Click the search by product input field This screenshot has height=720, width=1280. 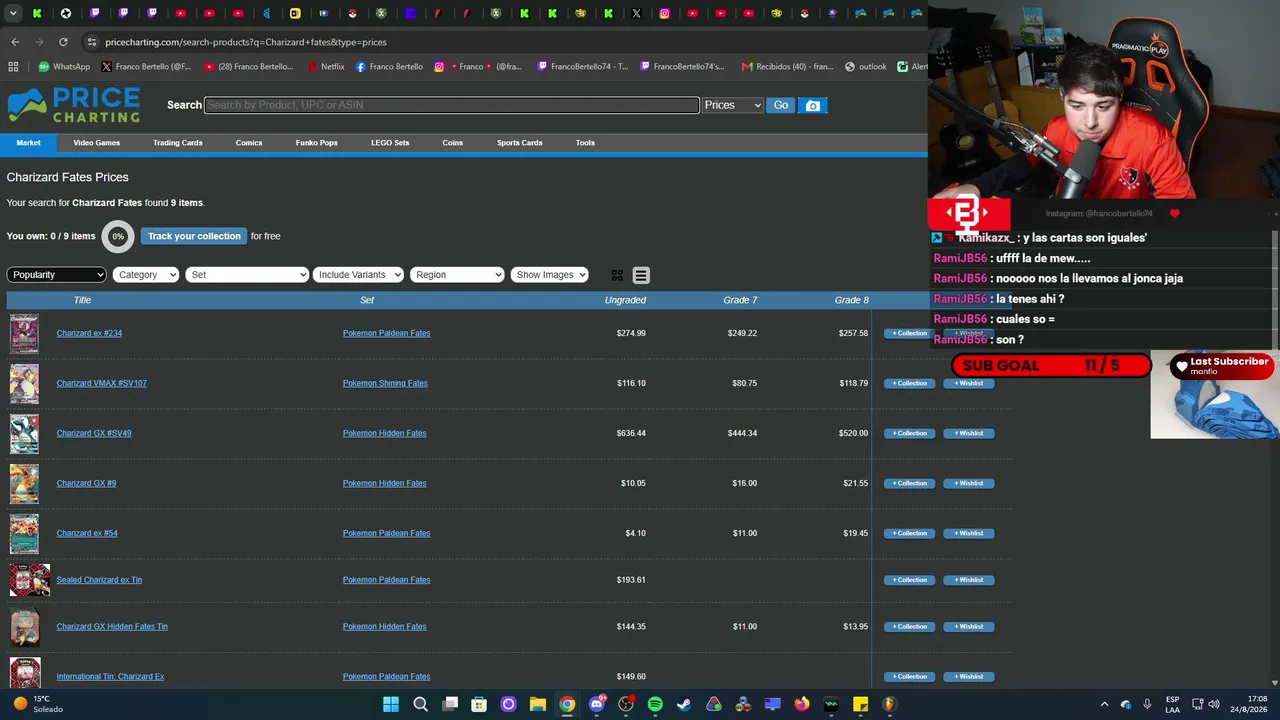(452, 105)
